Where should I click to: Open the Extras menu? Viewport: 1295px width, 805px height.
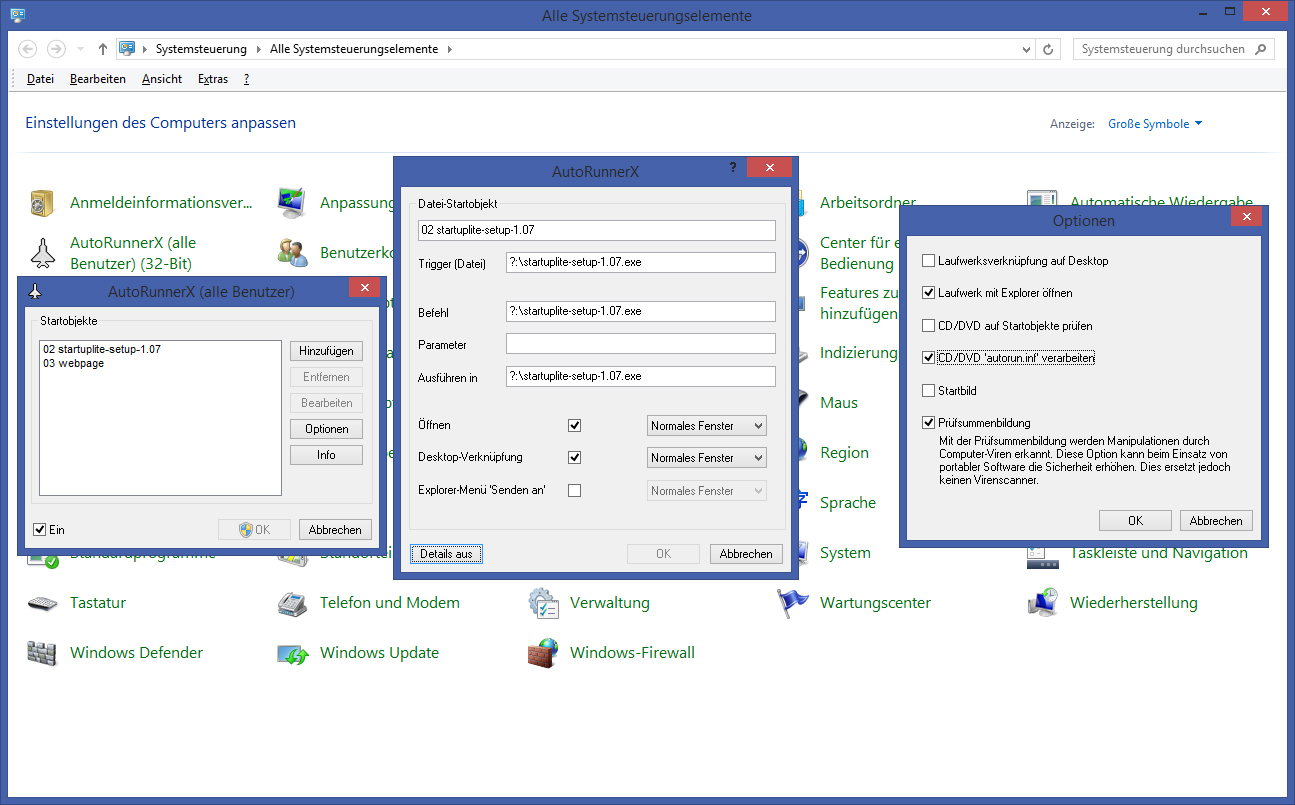(213, 79)
